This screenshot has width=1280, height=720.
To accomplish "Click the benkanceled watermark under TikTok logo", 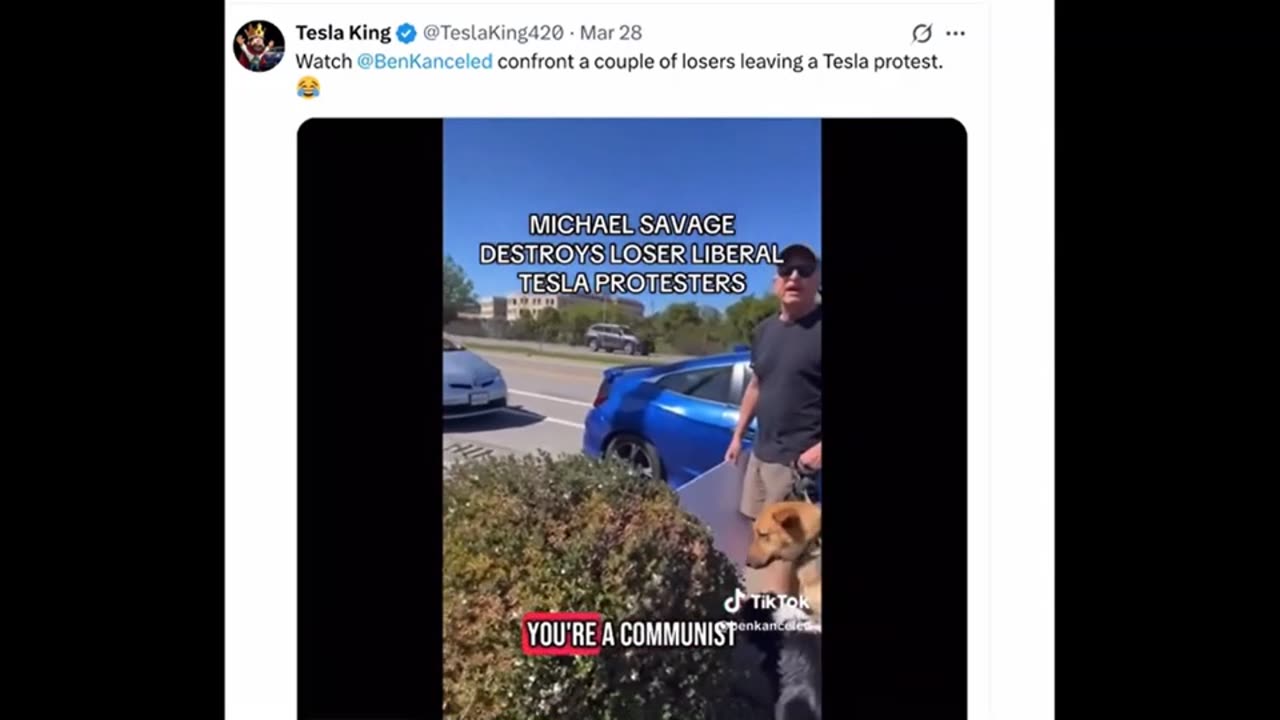I will pyautogui.click(x=768, y=625).
